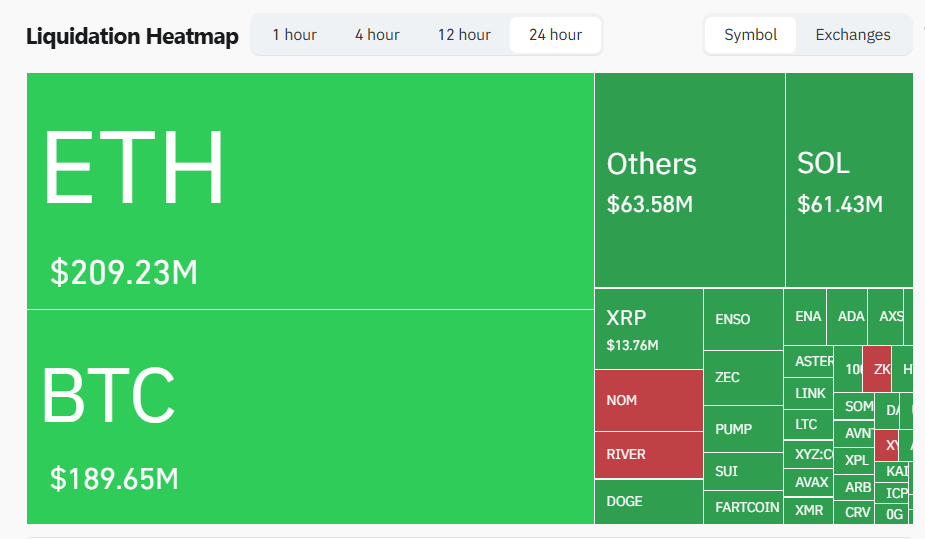Click the BTC $189.65M tile
Viewport: 925px width, 539px height.
pos(310,416)
